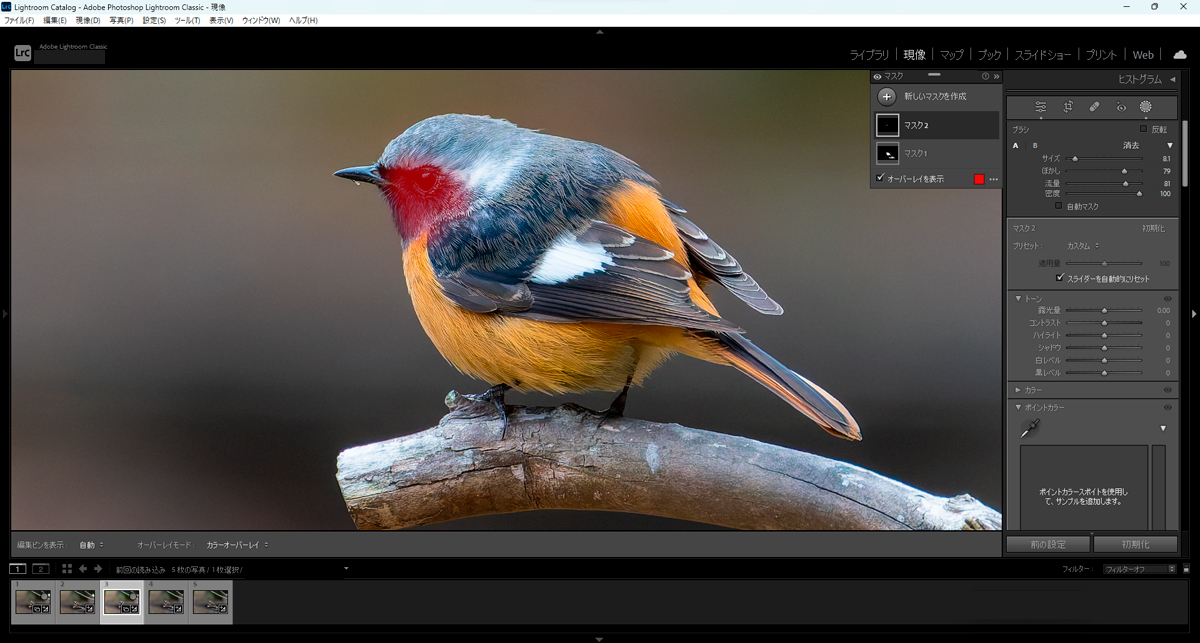Select the Edit sliders tool icon

(1041, 107)
